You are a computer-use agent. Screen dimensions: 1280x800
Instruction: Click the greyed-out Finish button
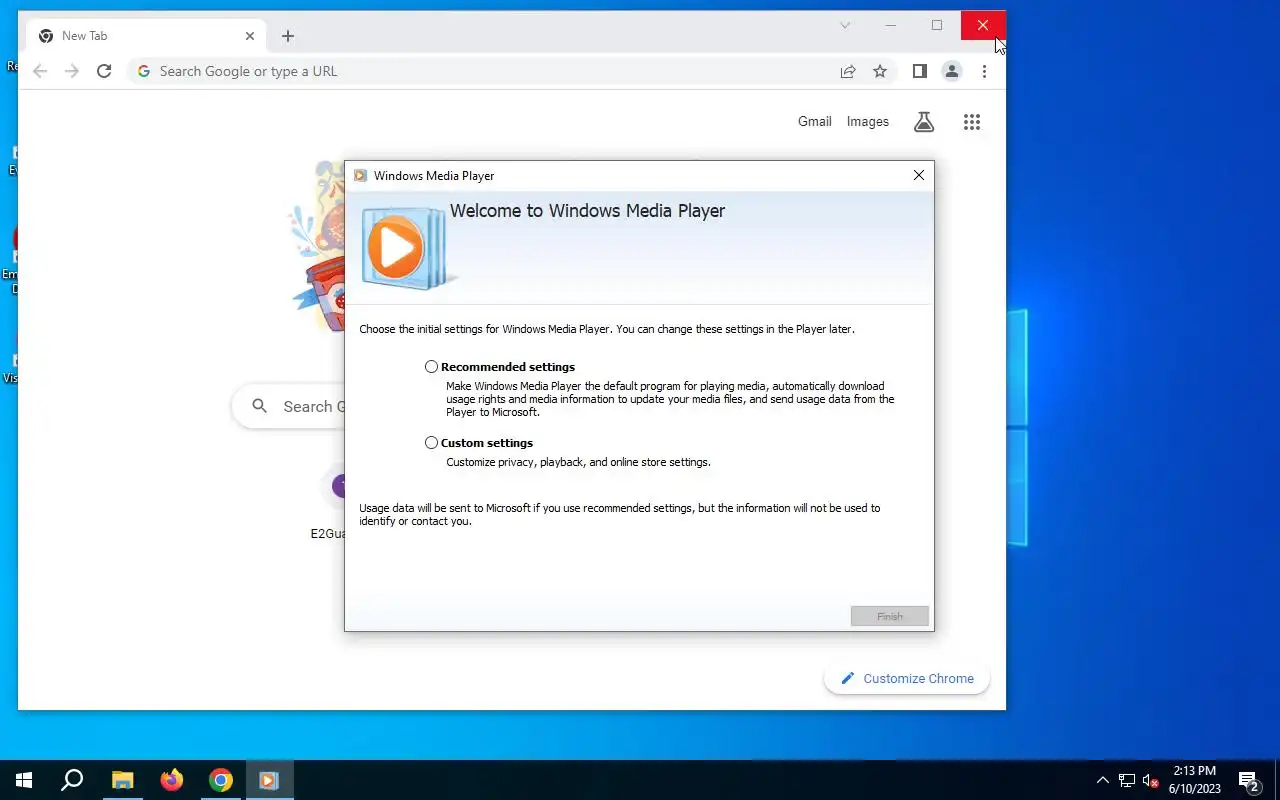click(x=890, y=616)
